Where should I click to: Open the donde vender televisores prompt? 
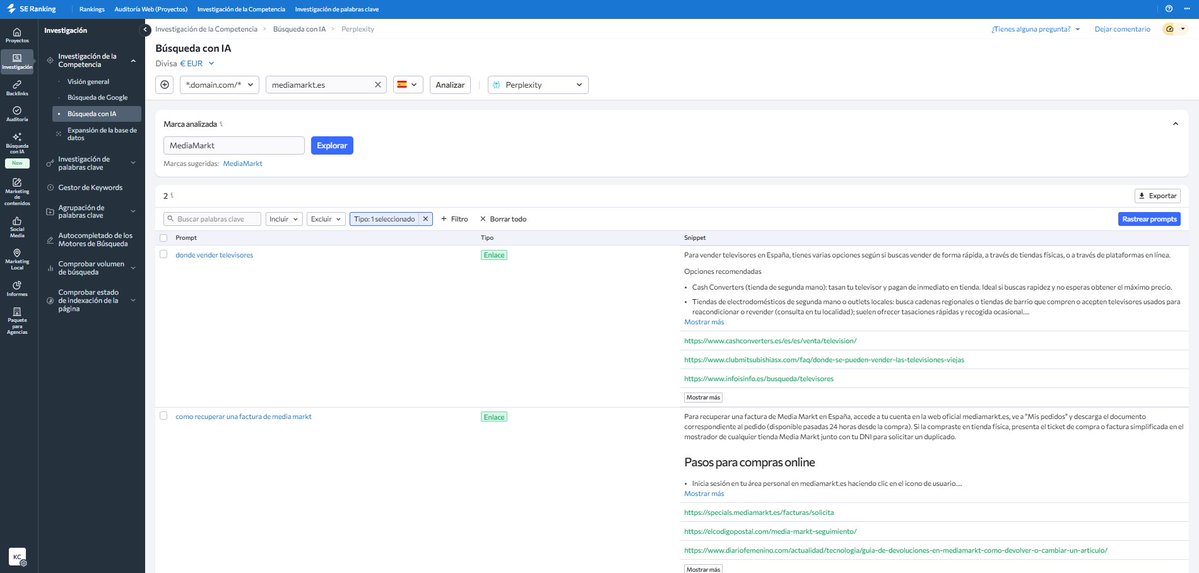pyautogui.click(x=214, y=255)
